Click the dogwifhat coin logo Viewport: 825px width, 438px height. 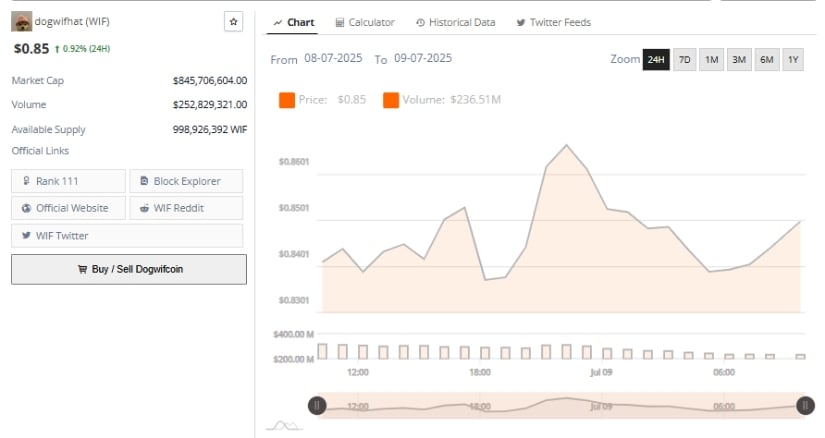click(x=22, y=22)
